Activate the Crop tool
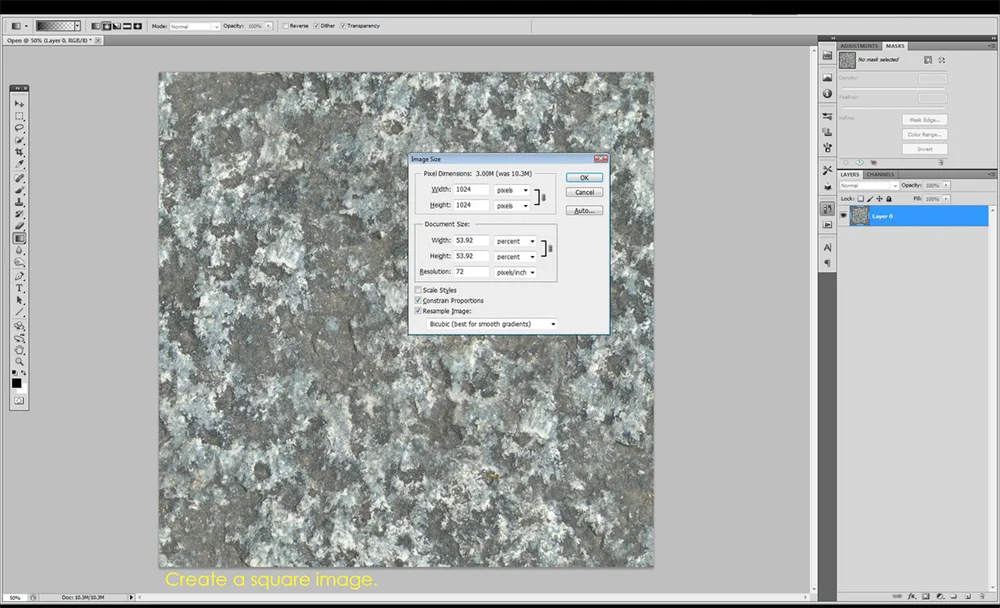 (x=19, y=149)
